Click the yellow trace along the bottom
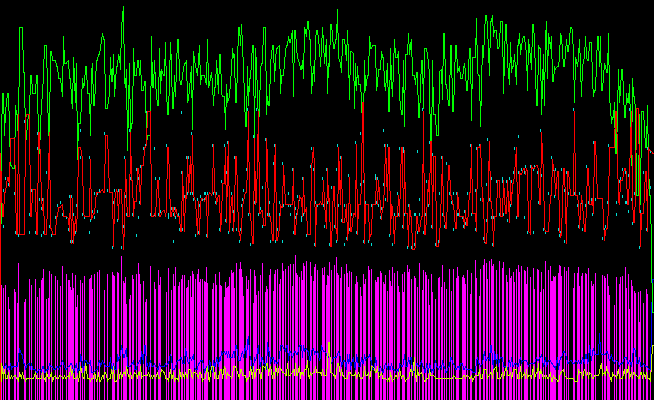Image resolution: width=654 pixels, height=400 pixels. point(200,376)
